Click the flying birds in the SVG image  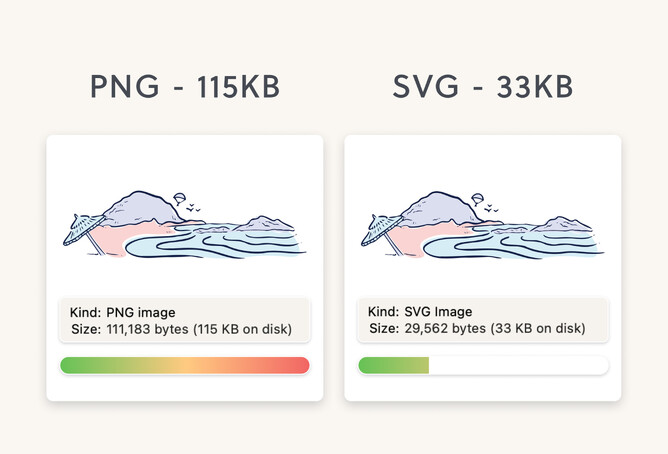coord(491,208)
